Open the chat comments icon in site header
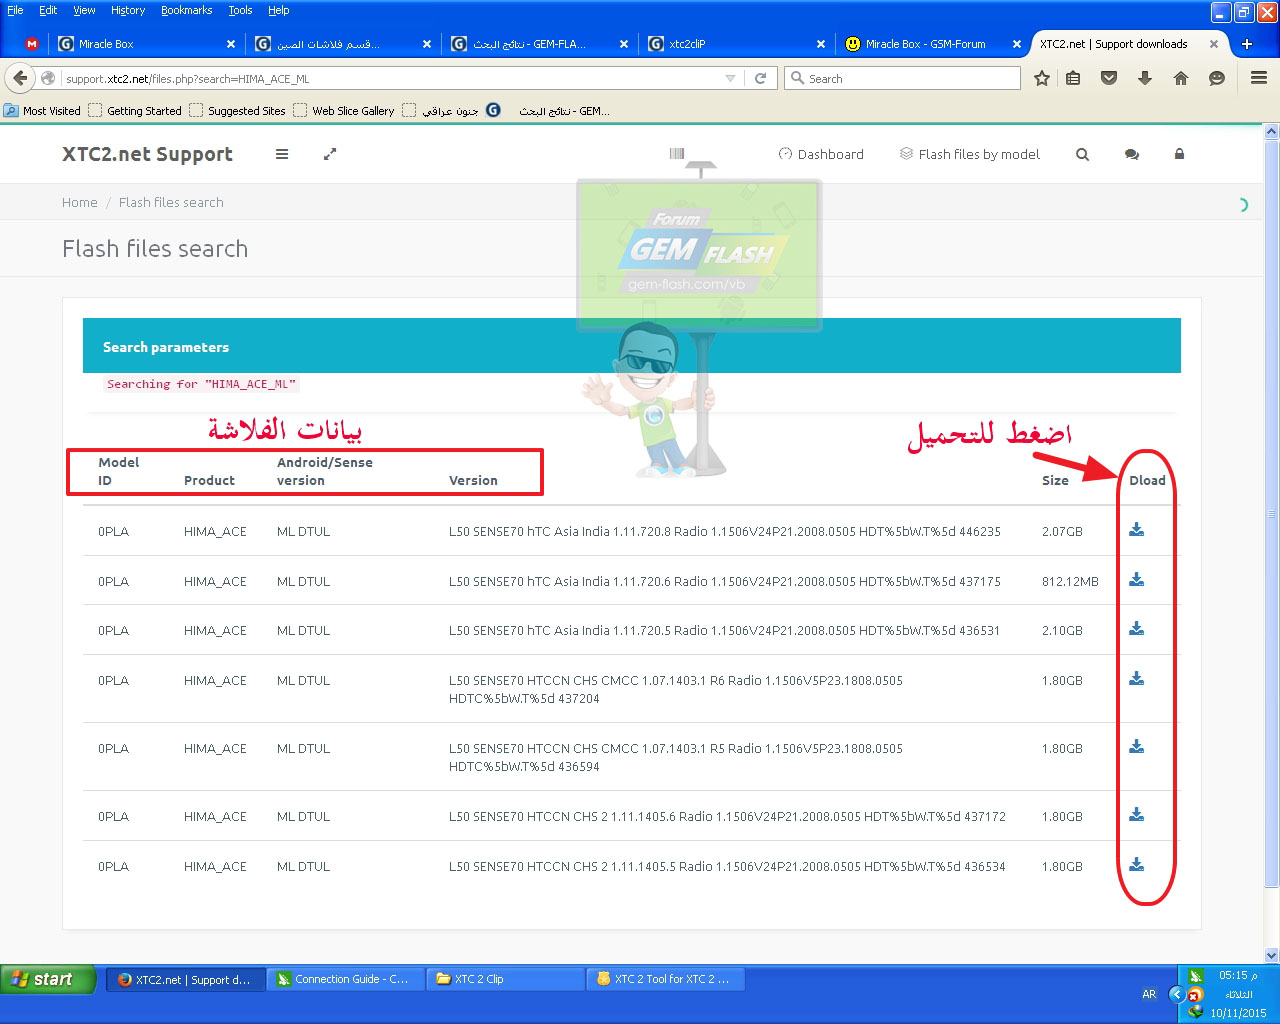The width and height of the screenshot is (1280, 1024). click(x=1131, y=154)
